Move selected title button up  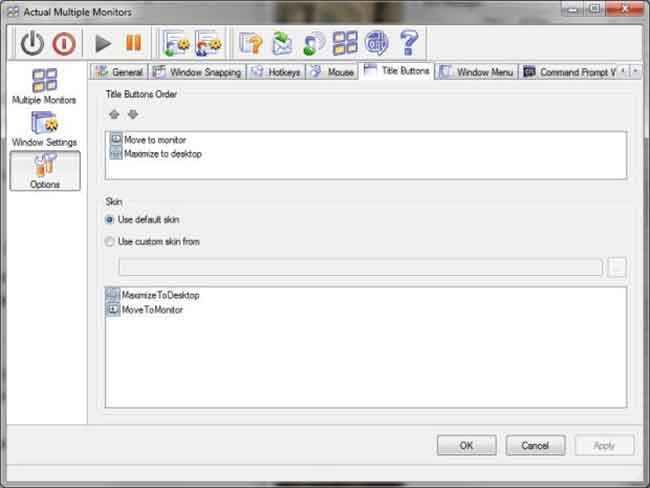(x=114, y=114)
